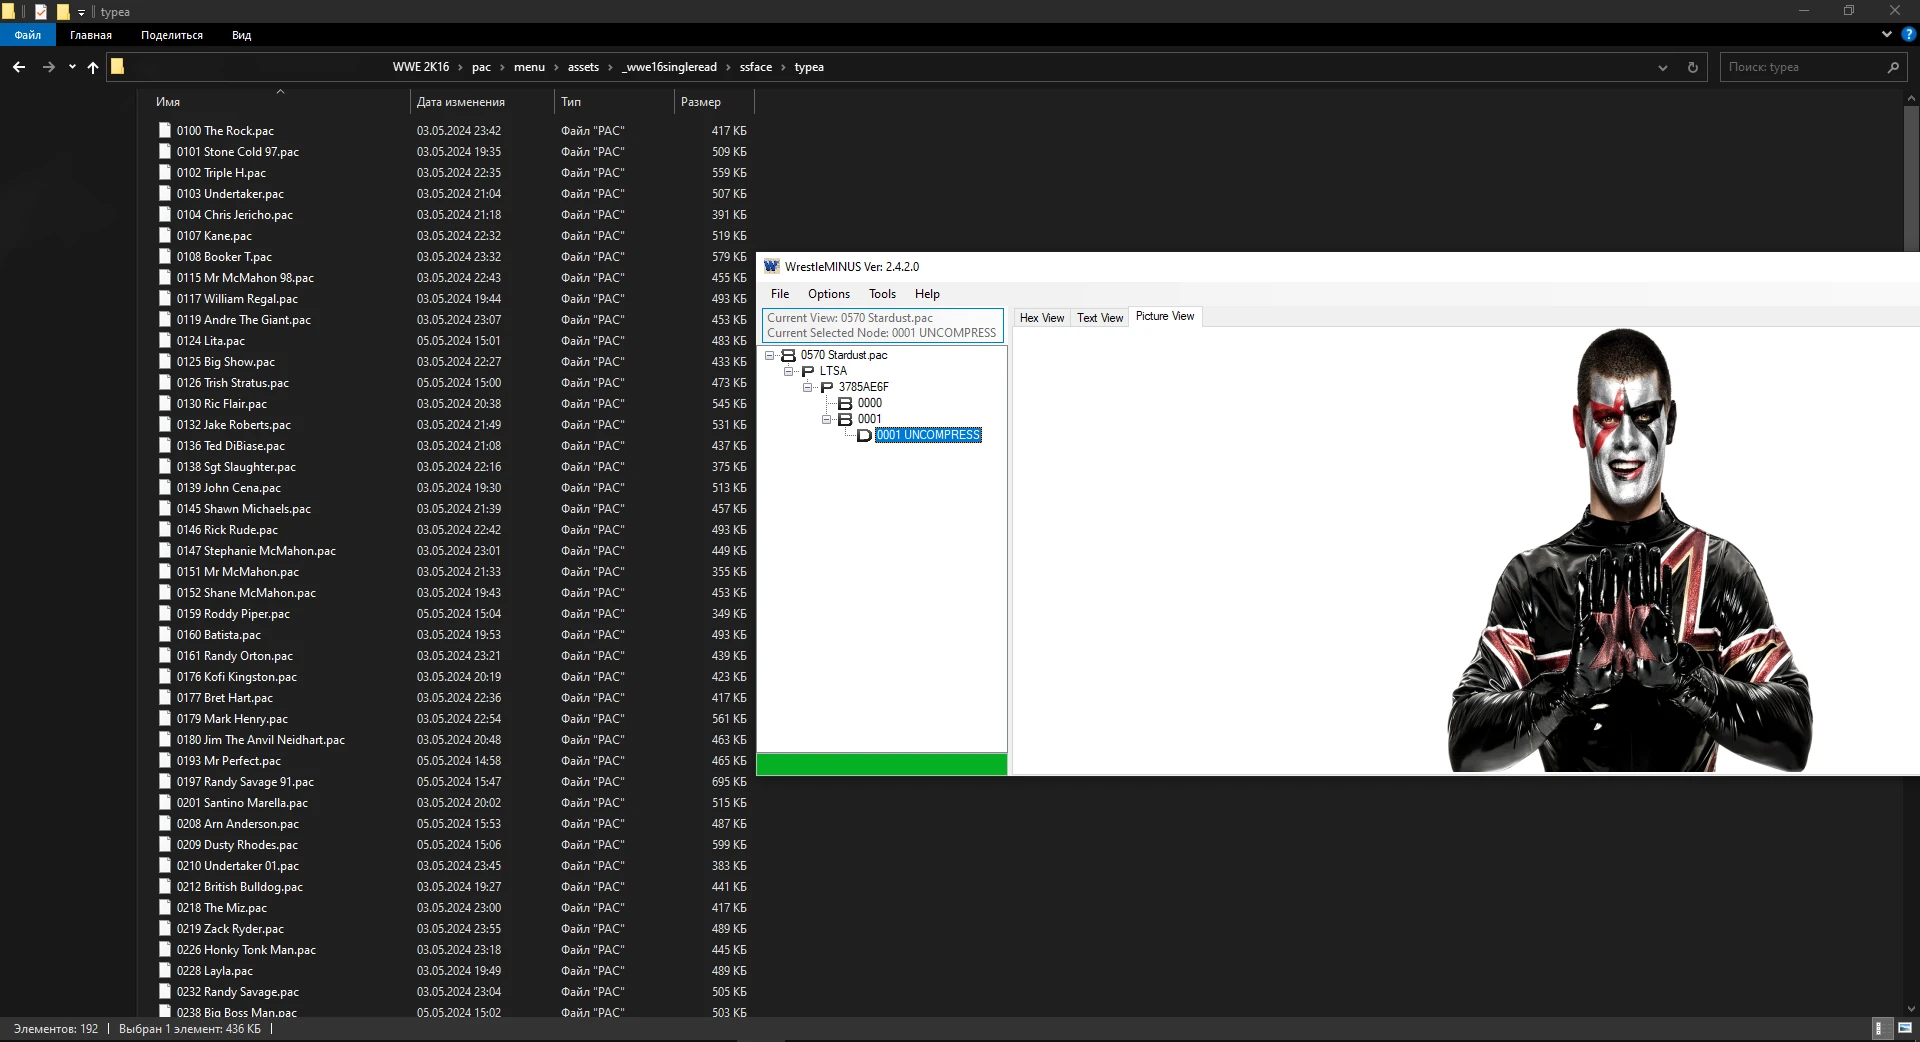Open the address bar history dropdown
Screen dimensions: 1920x1042
1662,67
